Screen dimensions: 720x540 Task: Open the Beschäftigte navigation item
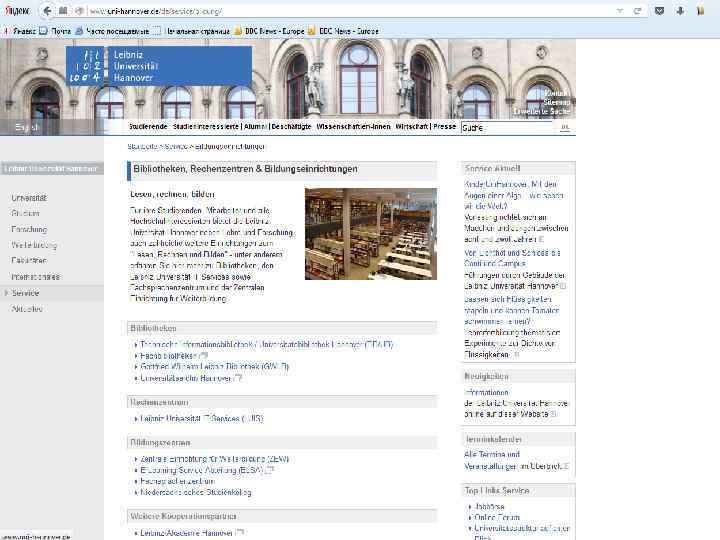pyautogui.click(x=291, y=126)
